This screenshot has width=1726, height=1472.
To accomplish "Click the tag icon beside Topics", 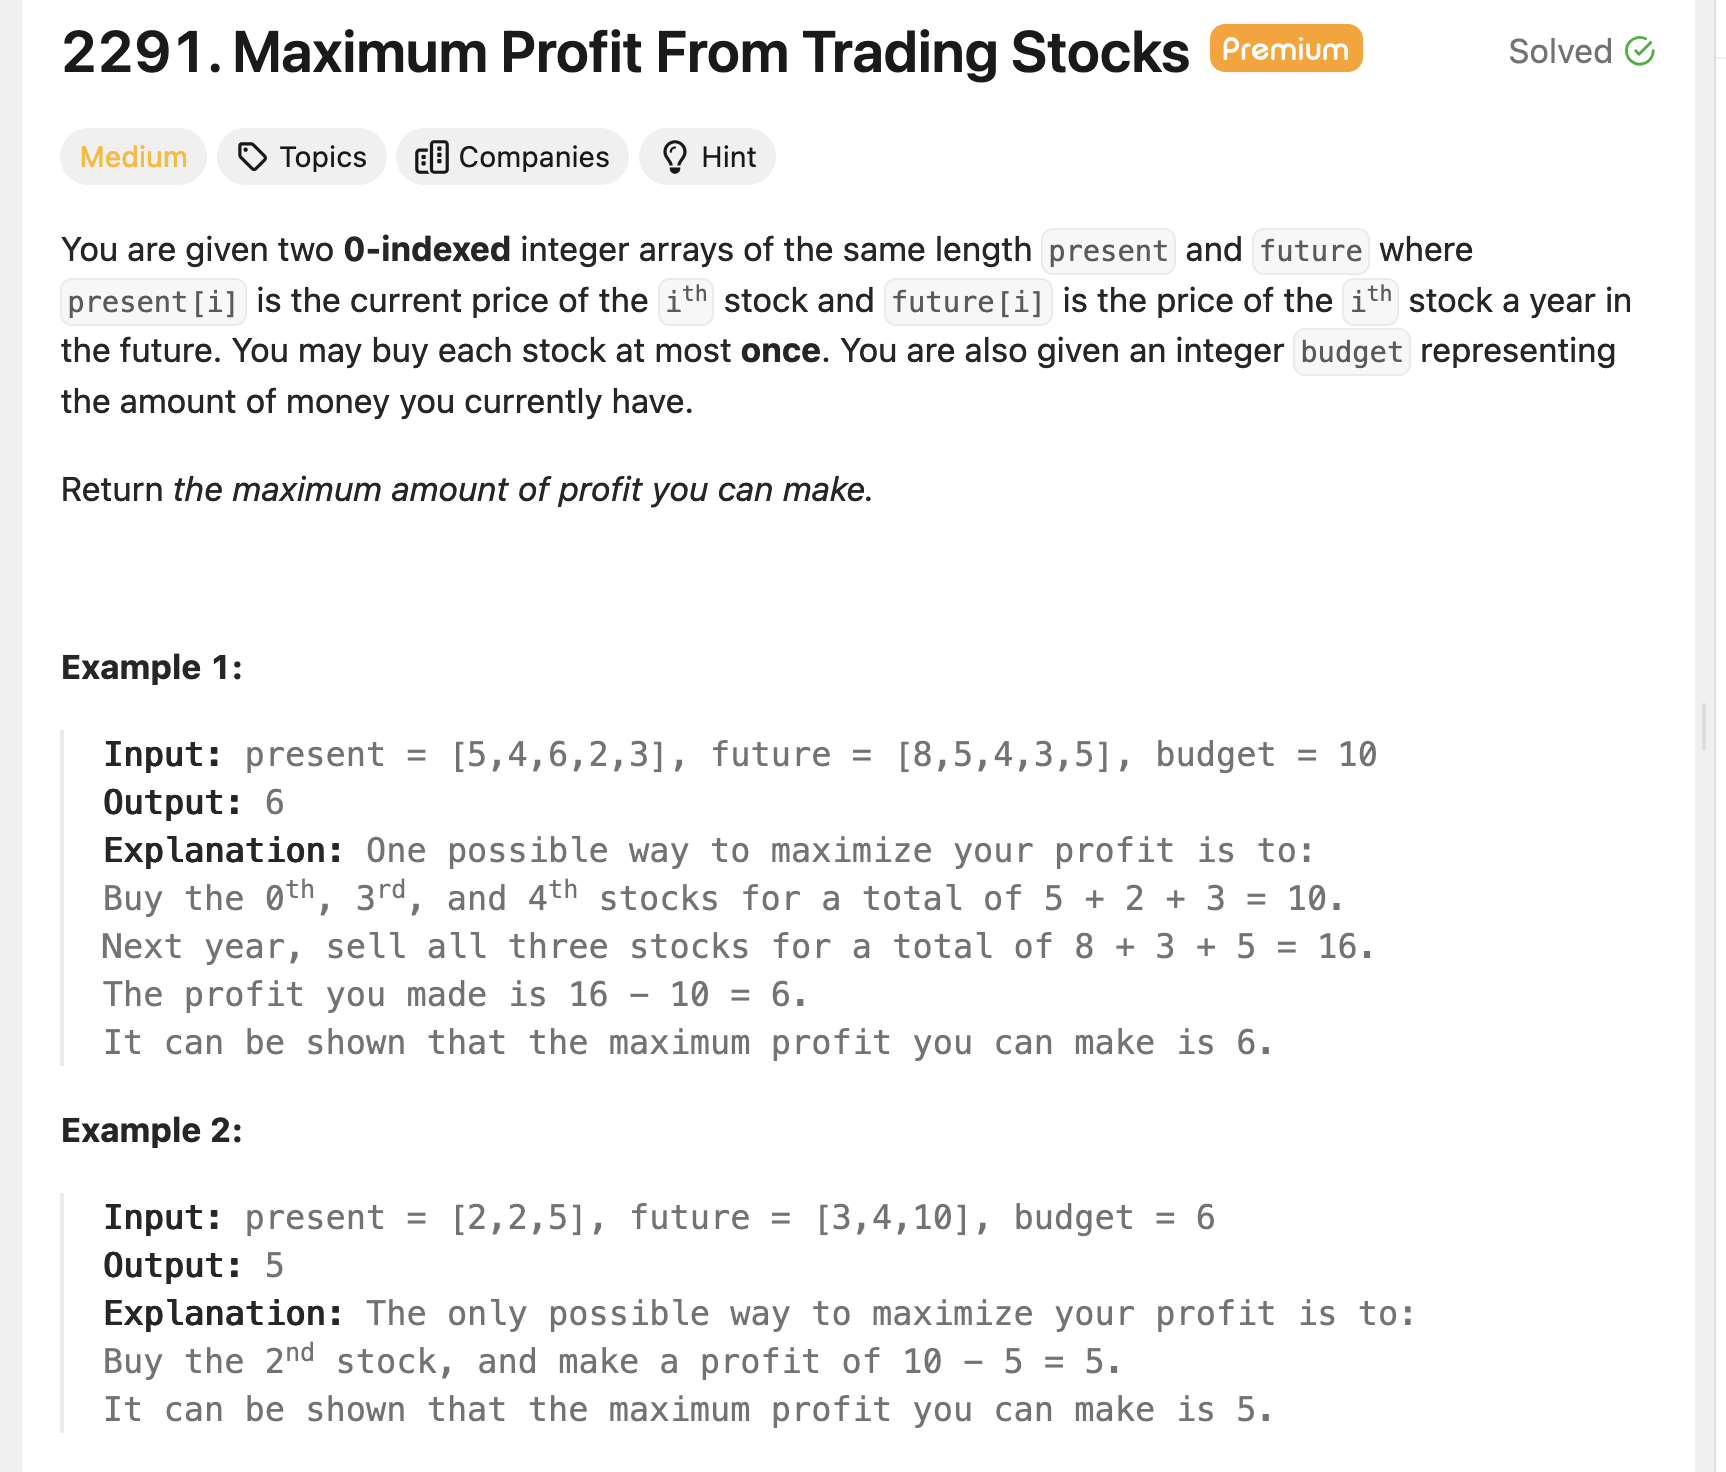I will click(x=252, y=157).
